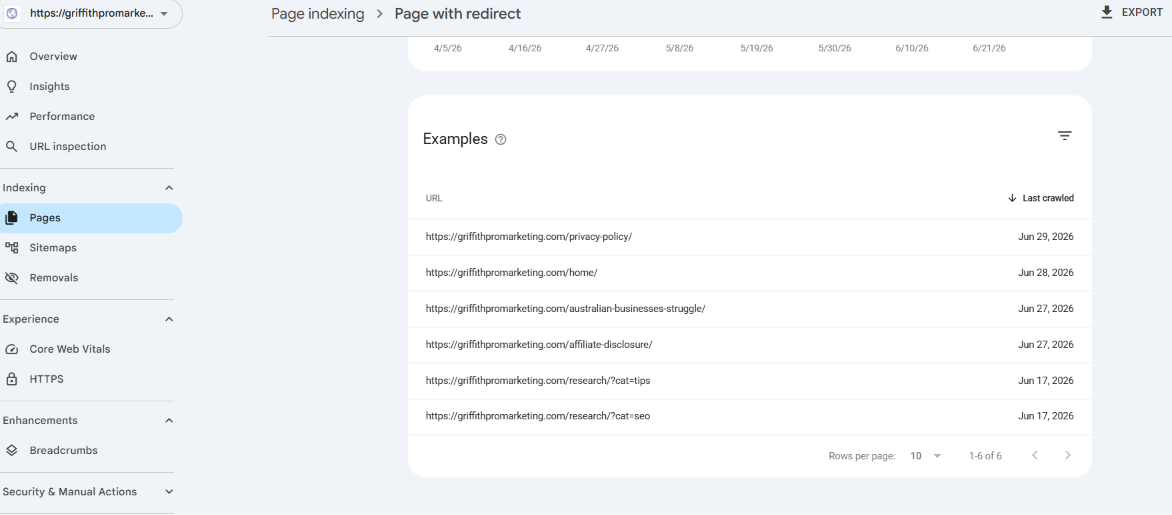The image size is (1172, 515).
Task: Click the Breadcrumbs layers icon
Action: tap(11, 451)
